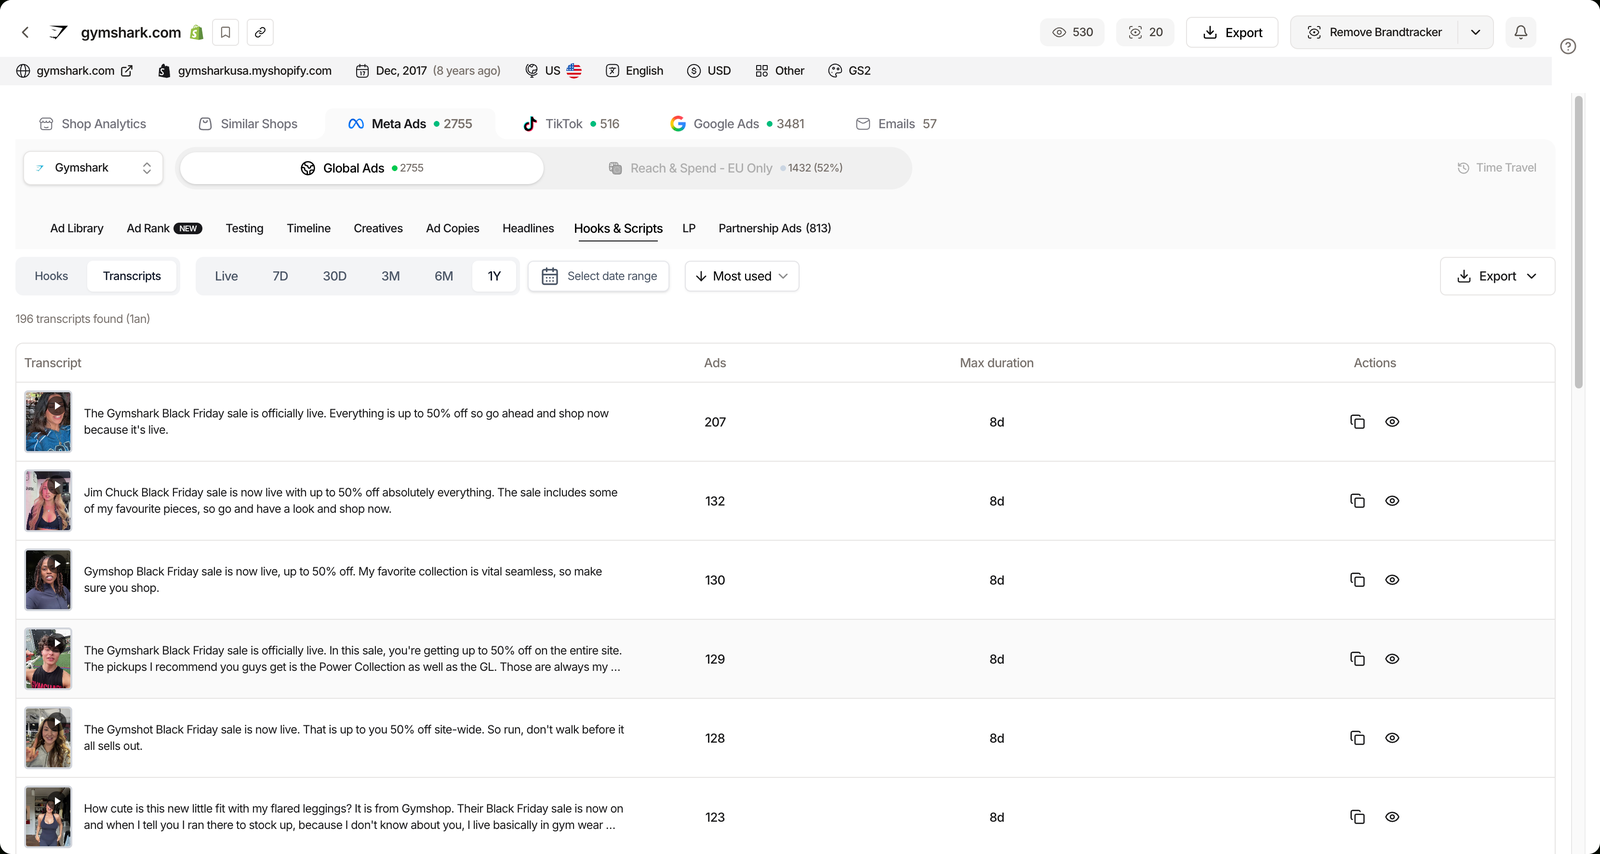View the 207-ads transcript with eye icon

[1392, 422]
